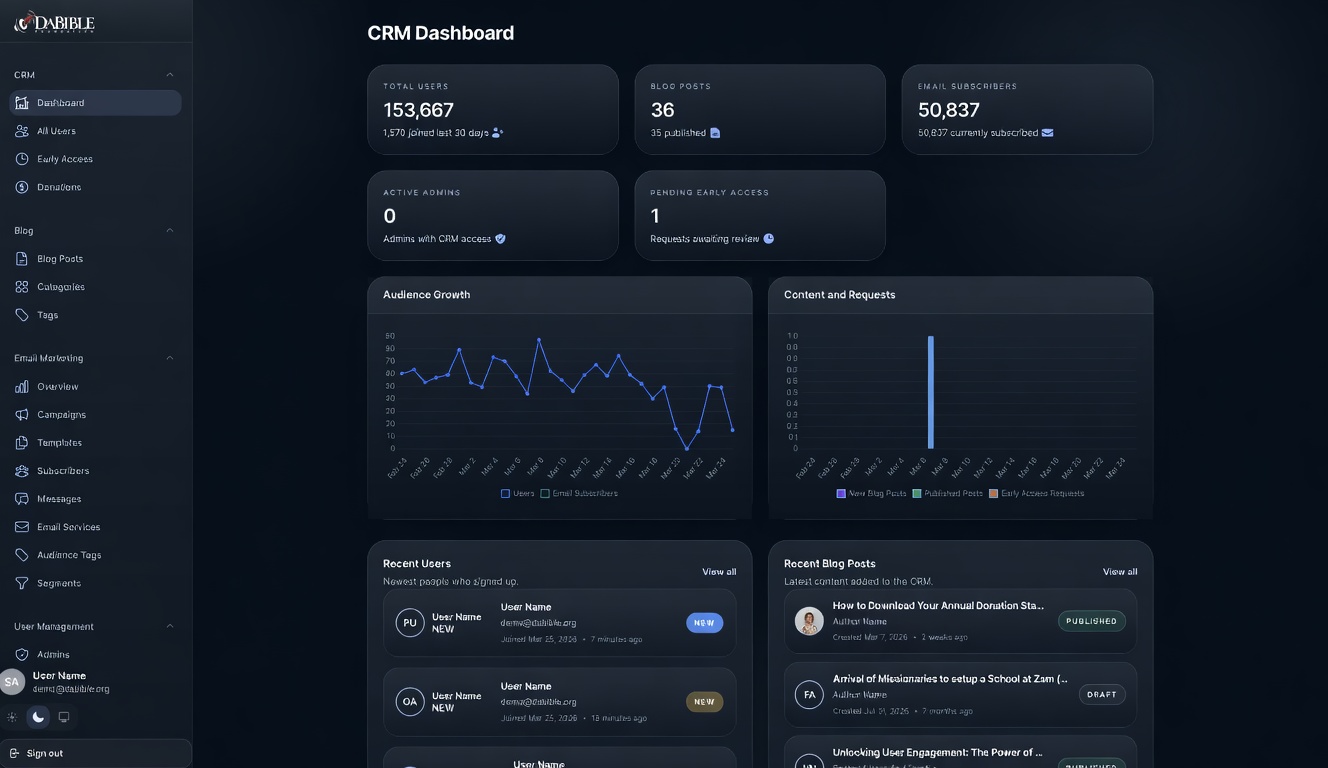Open 'How to Download Your Annual Donation' post
1328x768 pixels.
point(938,606)
